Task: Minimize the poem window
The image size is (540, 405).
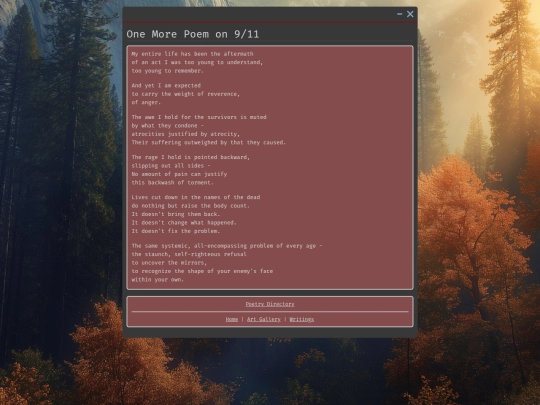Action: coord(399,14)
